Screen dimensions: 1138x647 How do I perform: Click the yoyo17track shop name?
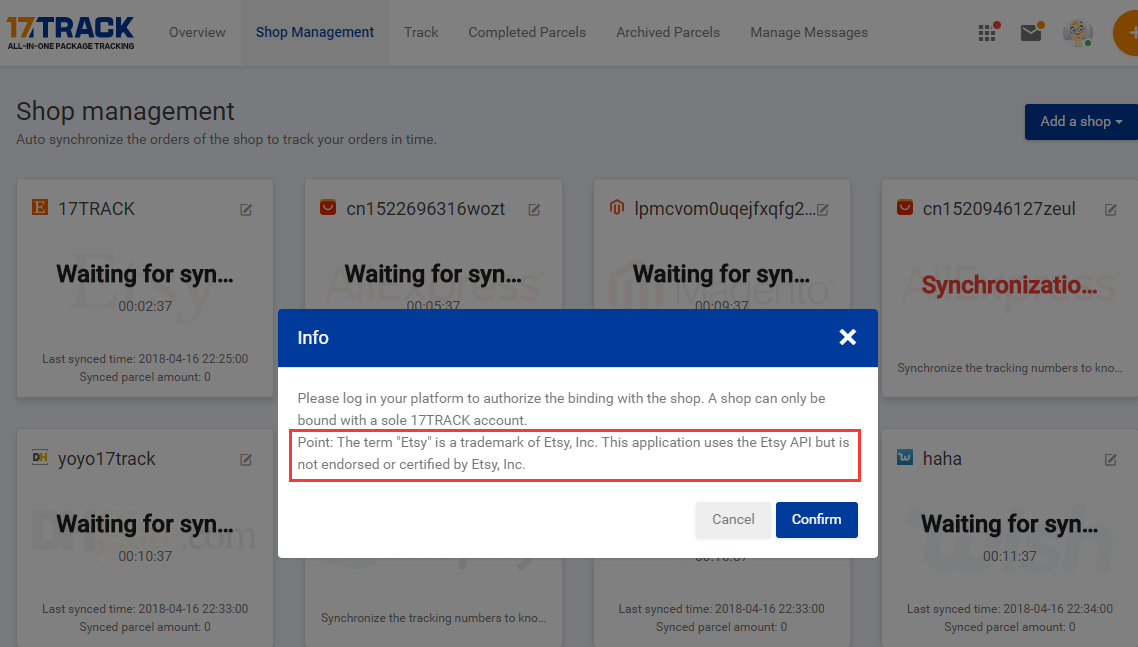pos(107,459)
